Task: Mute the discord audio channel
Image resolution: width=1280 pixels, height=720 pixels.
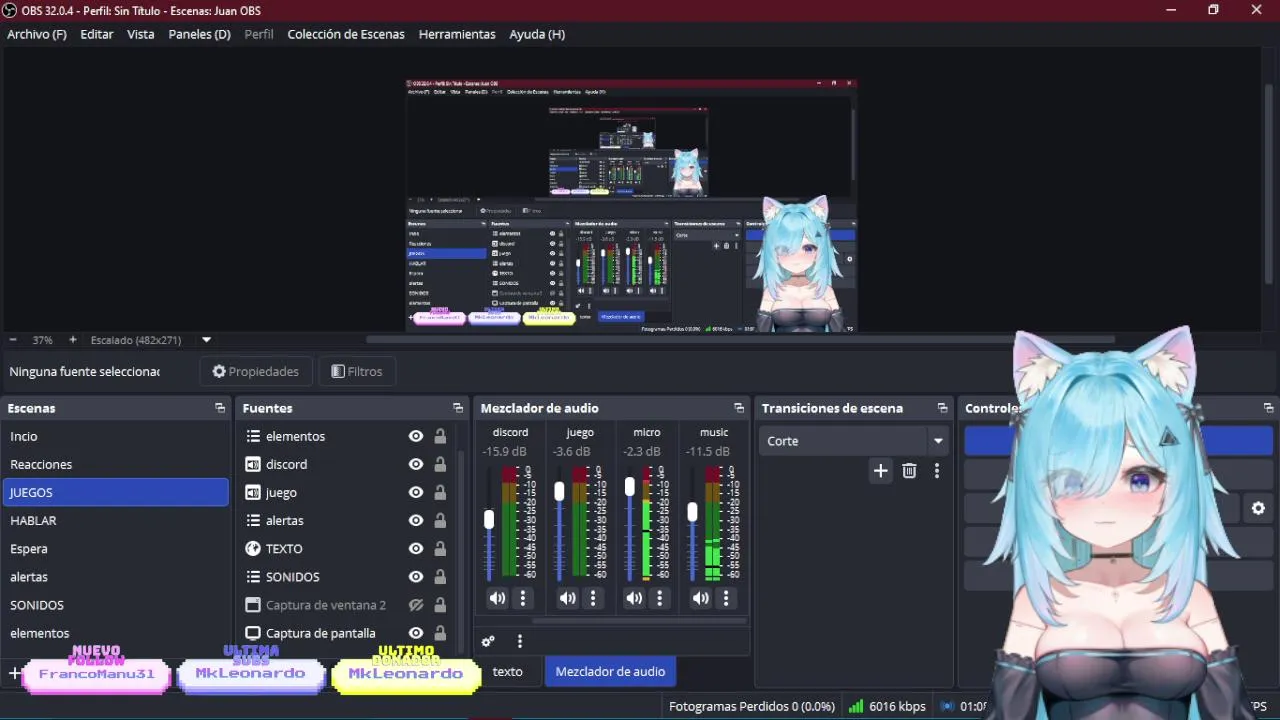Action: click(x=497, y=598)
